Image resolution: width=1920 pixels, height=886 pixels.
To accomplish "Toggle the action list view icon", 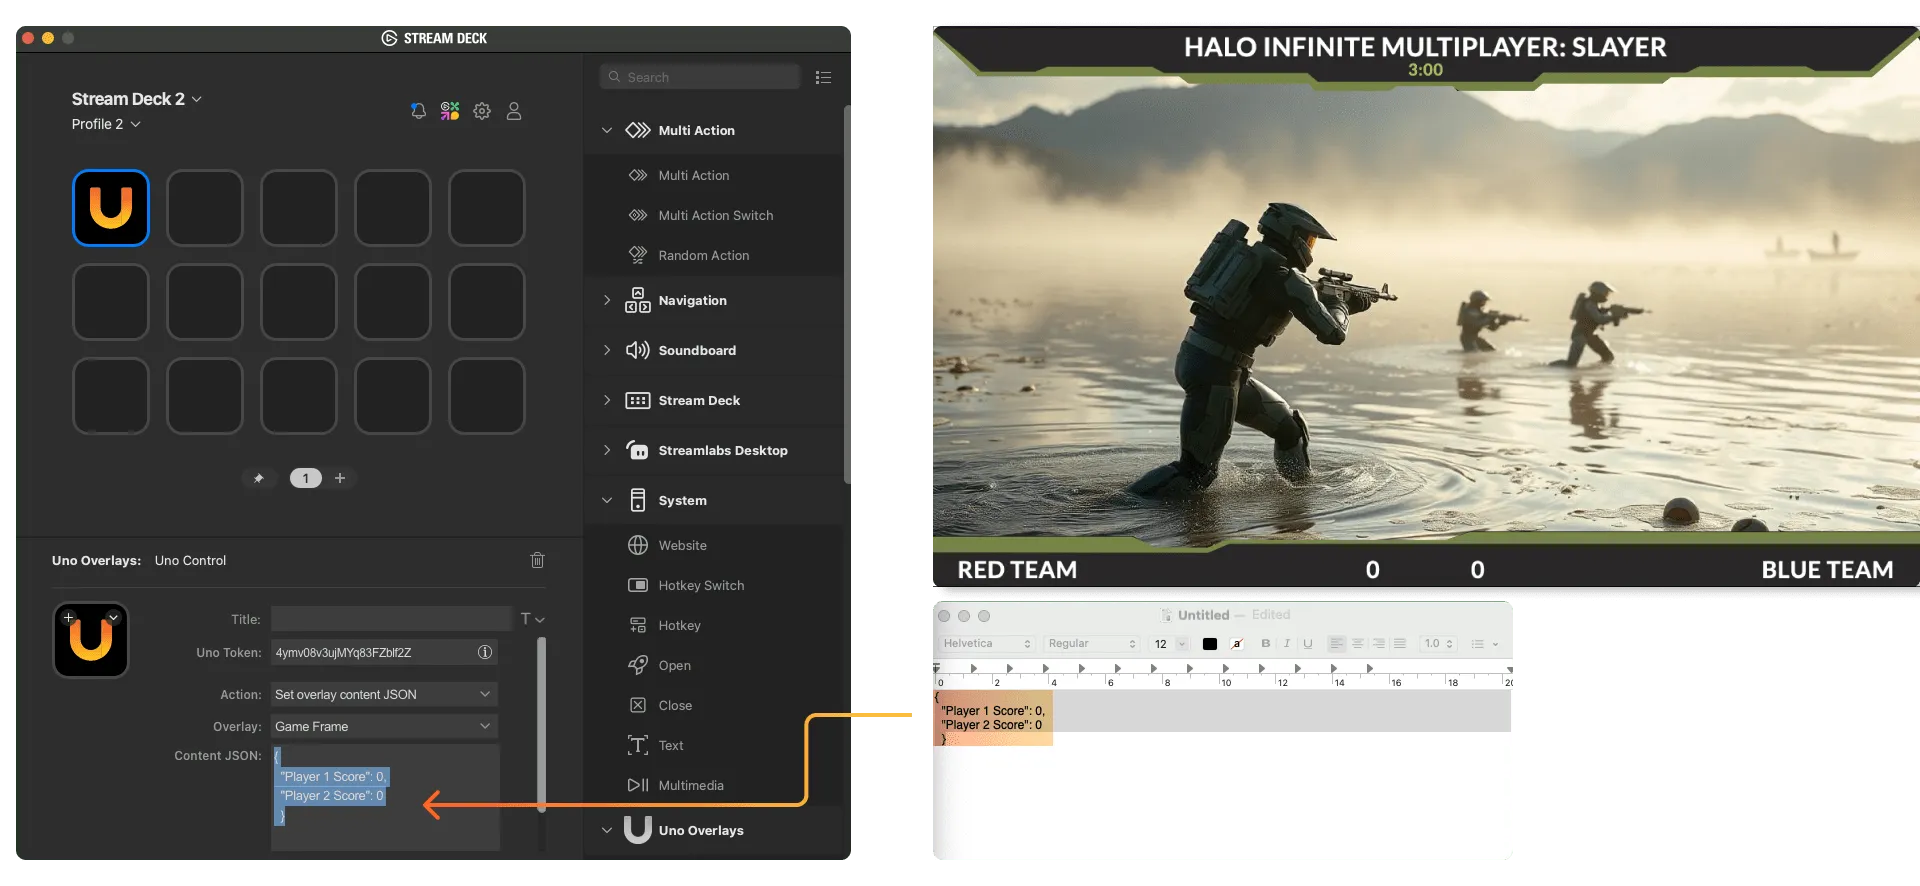I will [x=824, y=77].
